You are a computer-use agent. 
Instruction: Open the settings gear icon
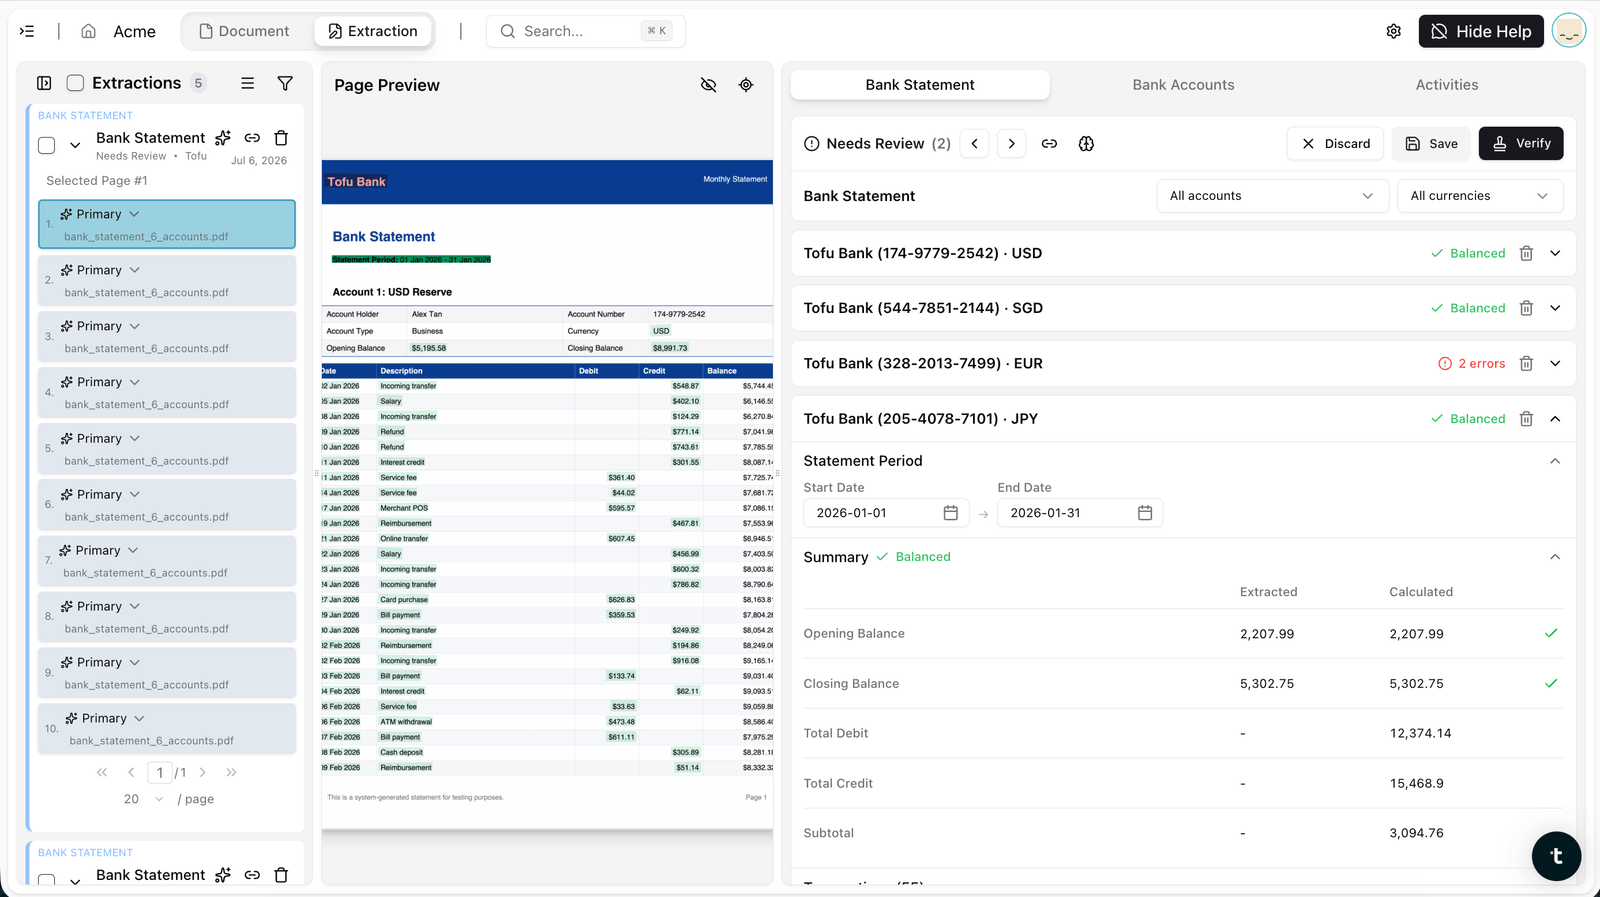(1394, 31)
